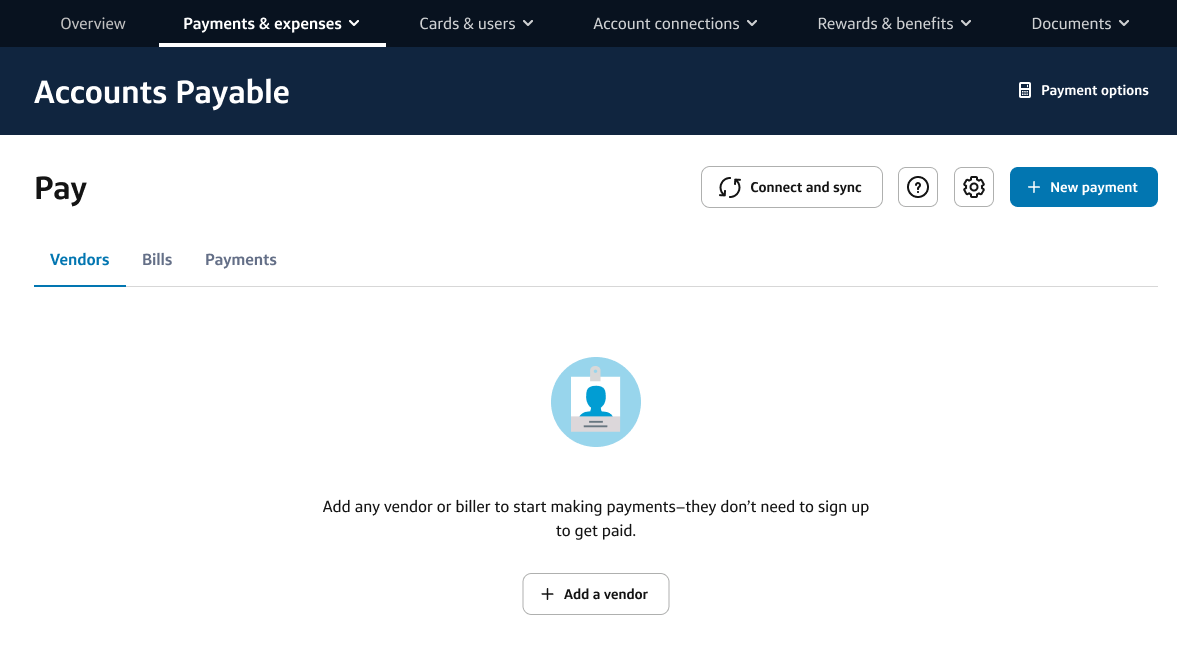Switch to the Payments tab
The height and width of the screenshot is (670, 1177).
[x=240, y=260]
